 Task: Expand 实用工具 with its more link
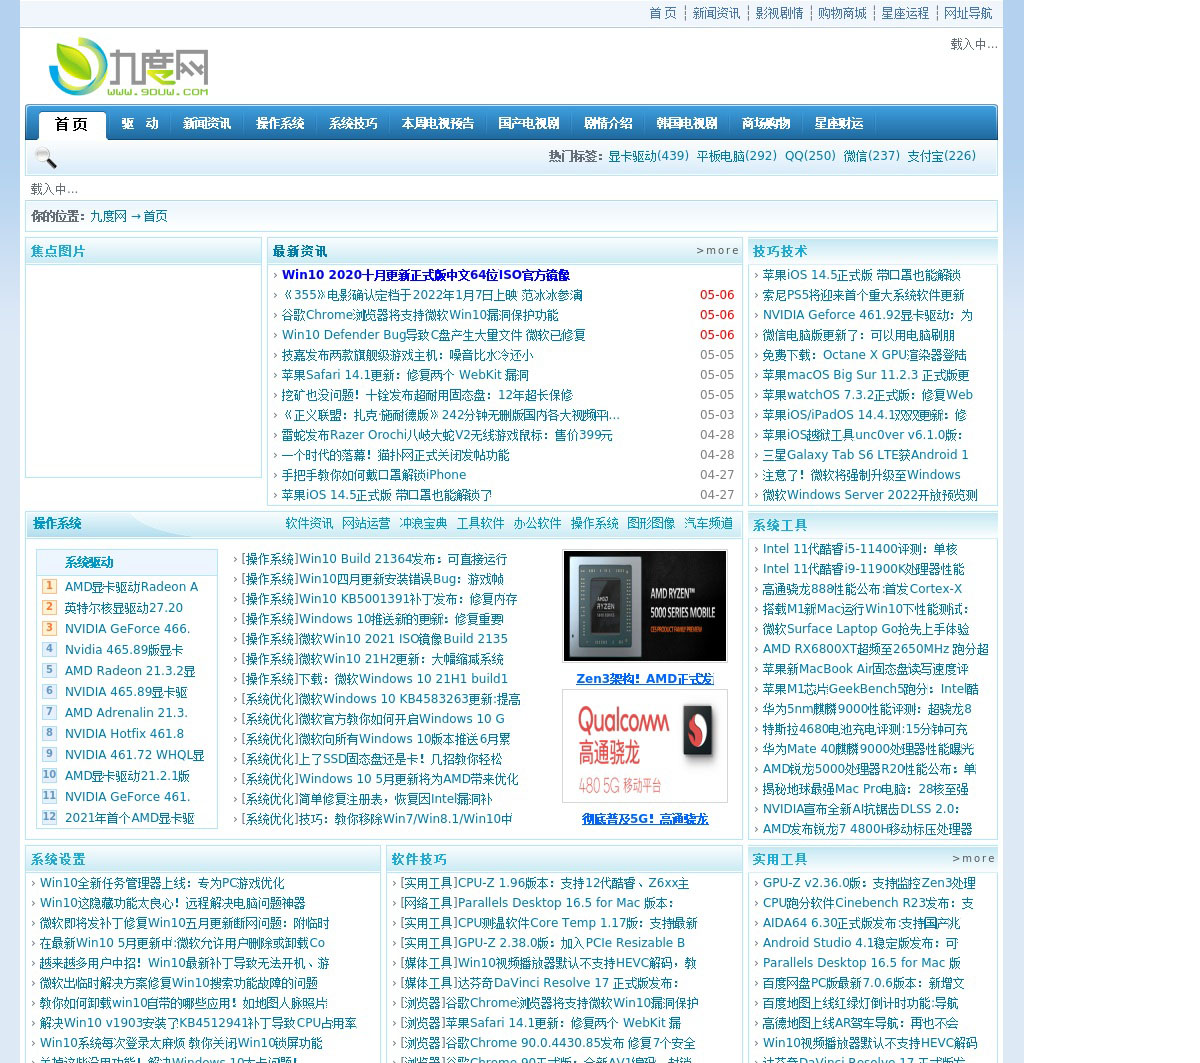(x=973, y=859)
